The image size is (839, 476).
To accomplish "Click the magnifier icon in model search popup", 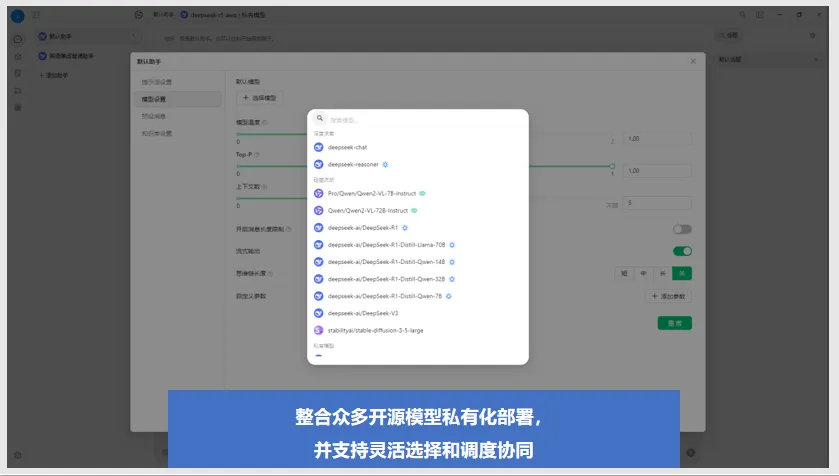I will coord(319,118).
